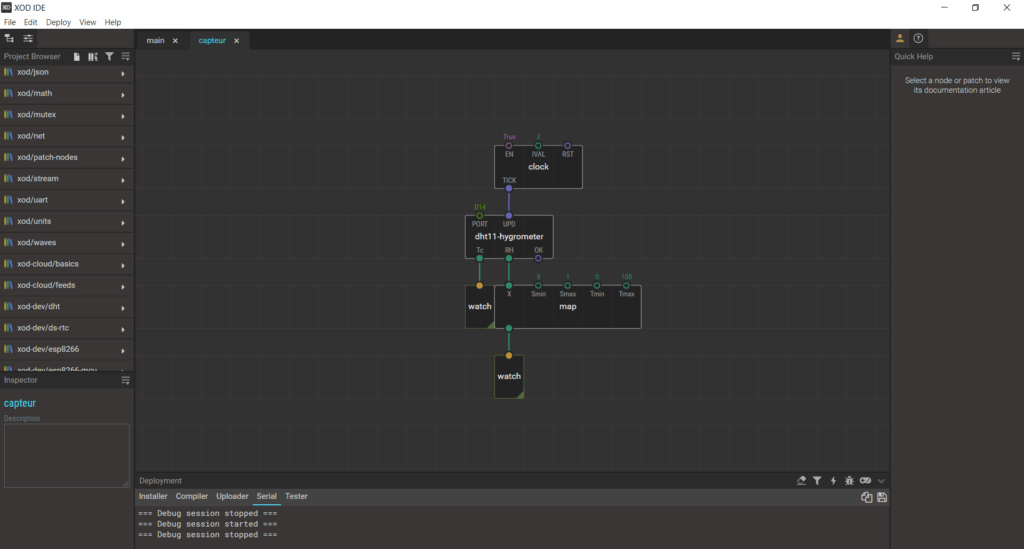1024x549 pixels.
Task: Select the clock node
Action: point(538,167)
